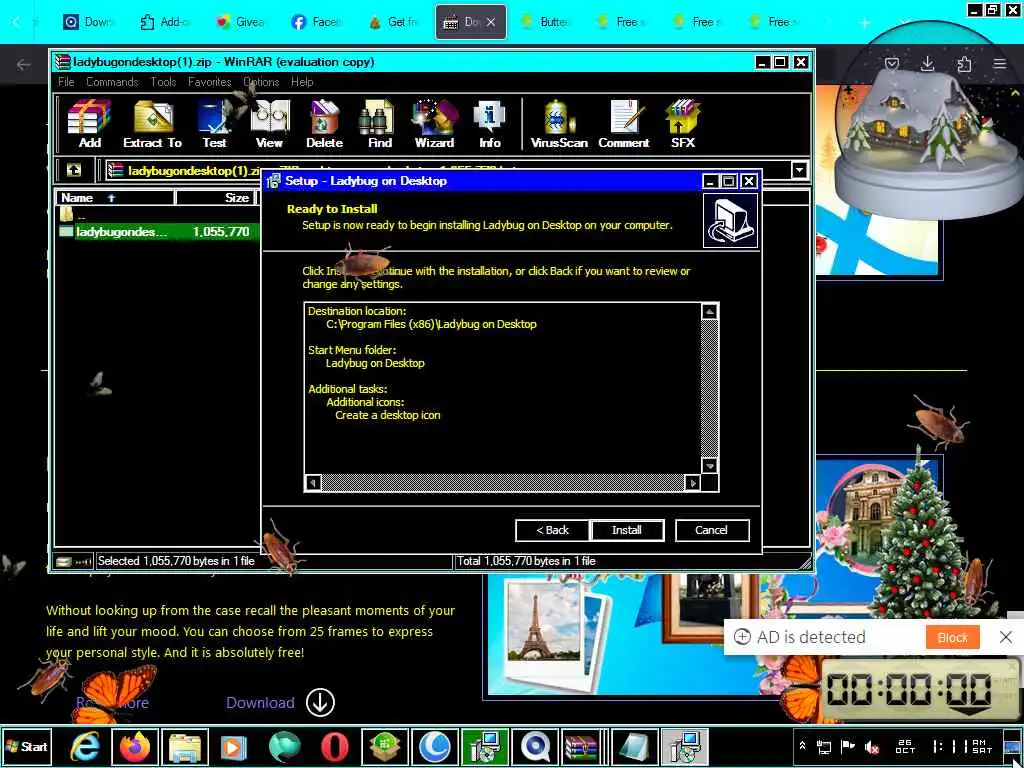Viewport: 1024px width, 768px height.
Task: Open the Commands menu in WinRAR
Action: click(112, 82)
